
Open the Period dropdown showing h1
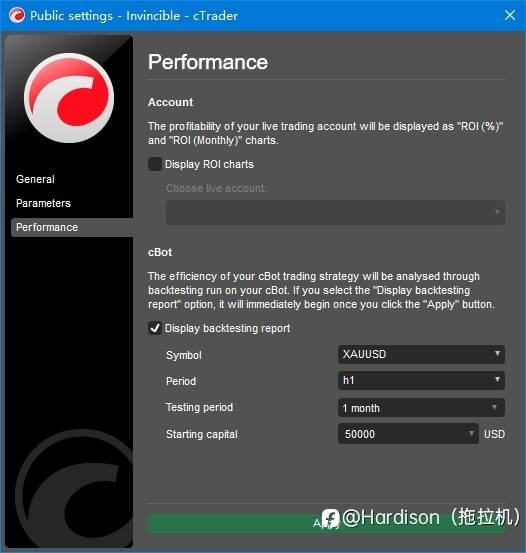421,380
